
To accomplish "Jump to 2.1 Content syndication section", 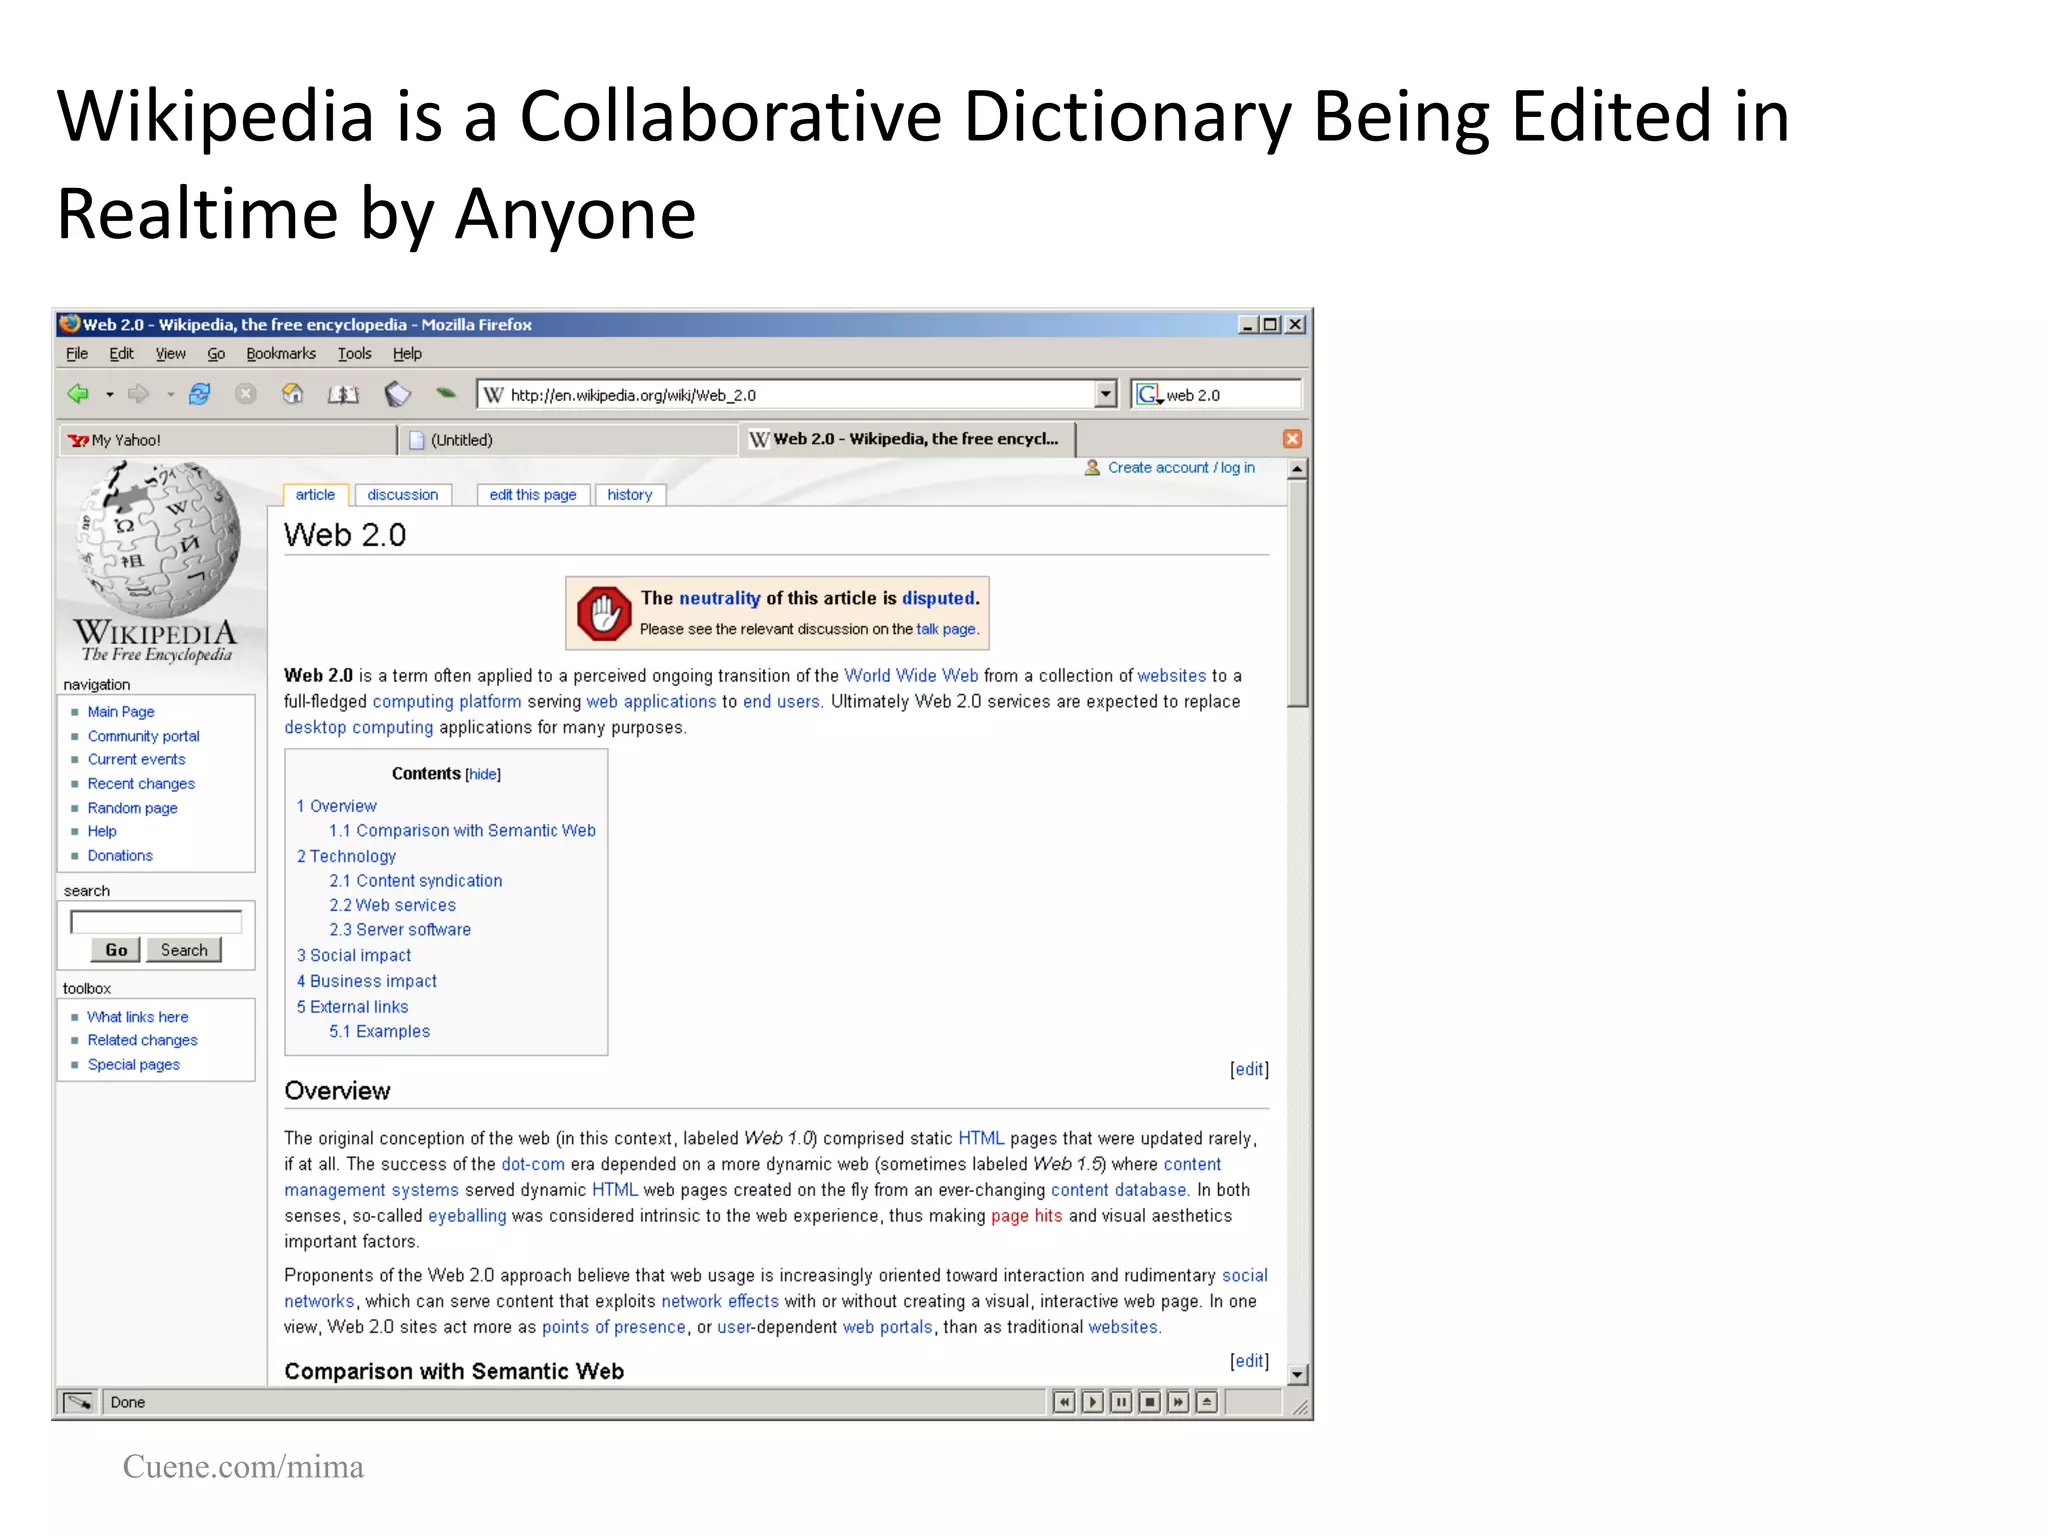I will (x=416, y=881).
